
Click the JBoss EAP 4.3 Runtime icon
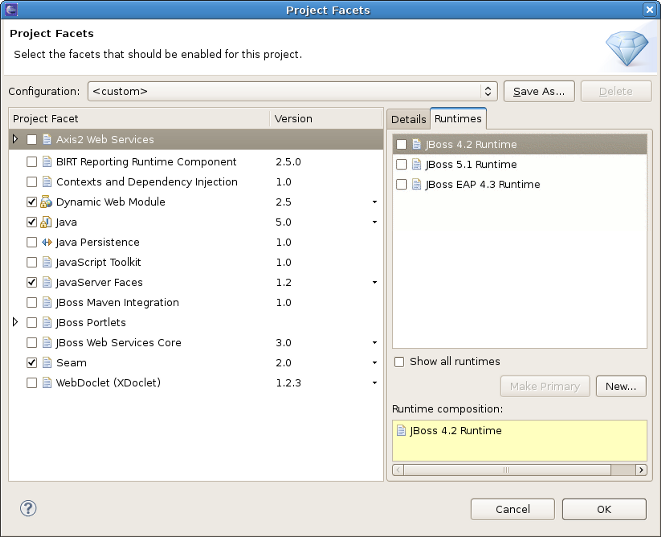point(417,185)
